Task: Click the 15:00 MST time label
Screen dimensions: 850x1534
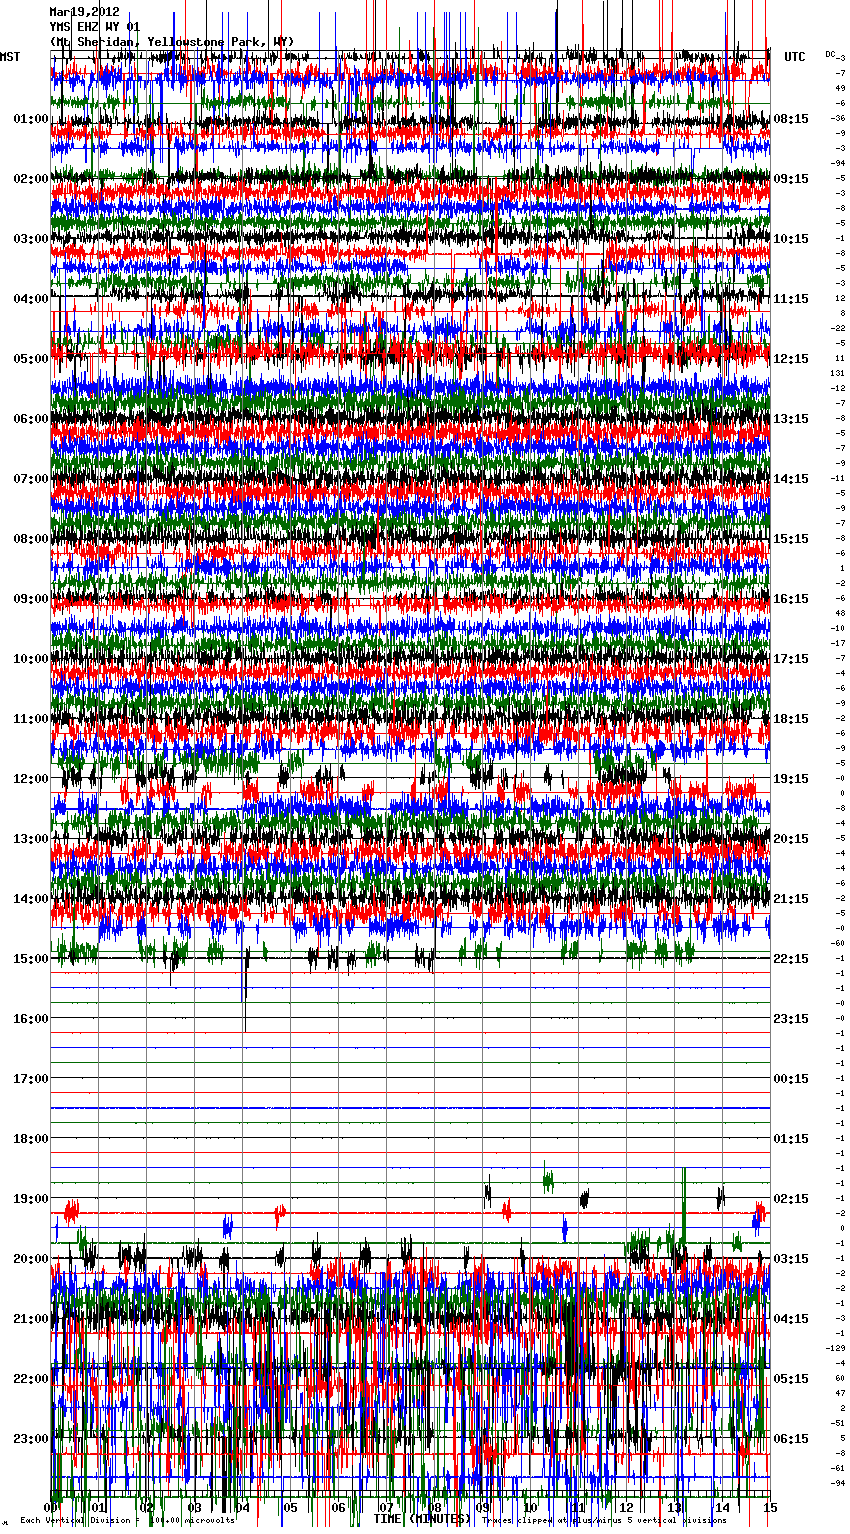Action: [30, 959]
